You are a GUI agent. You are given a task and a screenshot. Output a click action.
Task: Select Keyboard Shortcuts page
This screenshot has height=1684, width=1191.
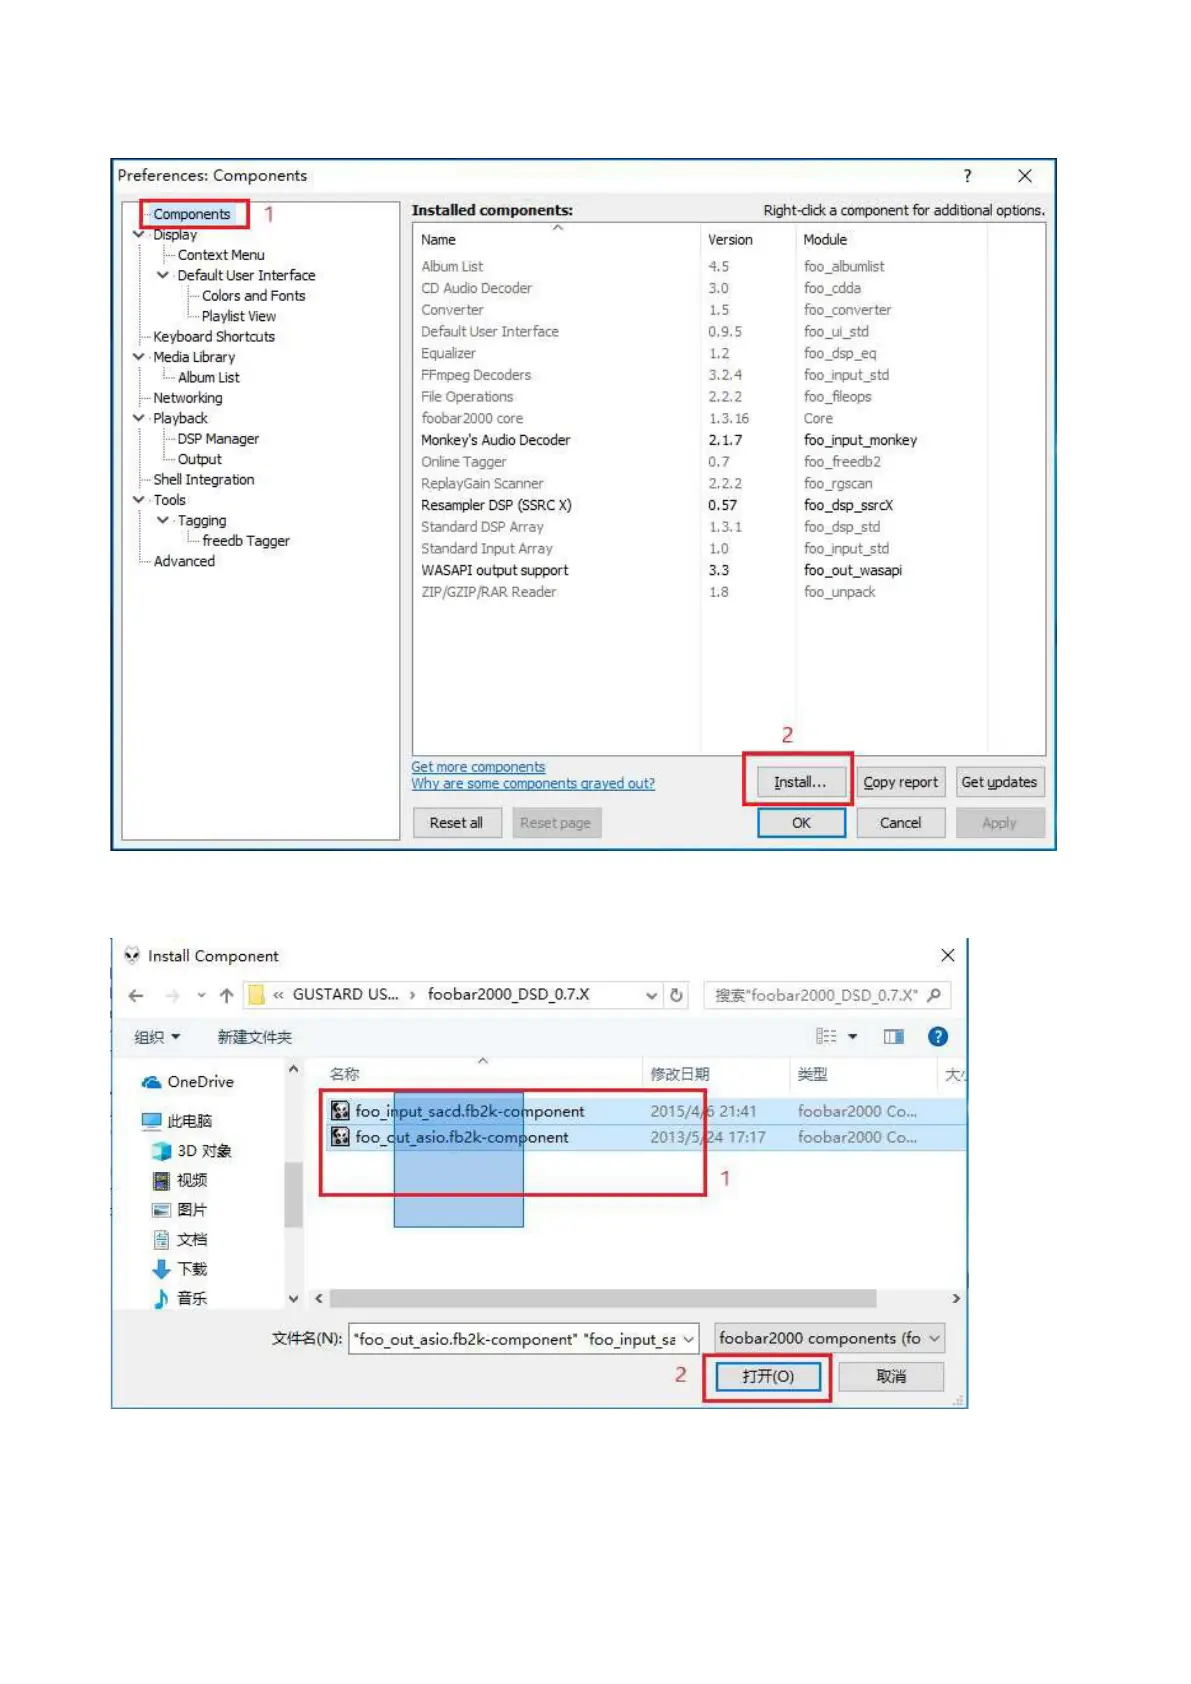(214, 337)
